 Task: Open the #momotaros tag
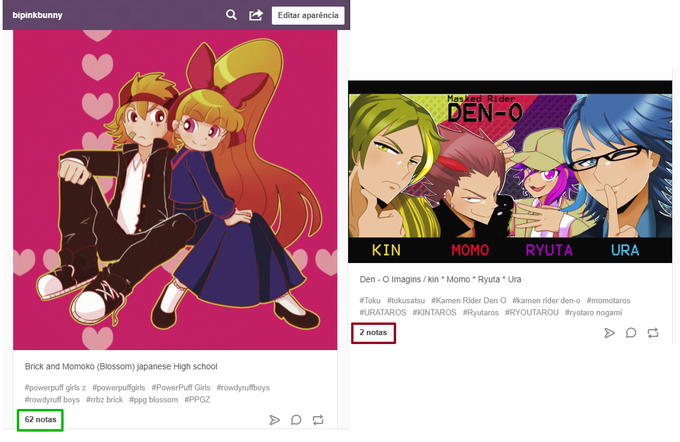tap(608, 300)
